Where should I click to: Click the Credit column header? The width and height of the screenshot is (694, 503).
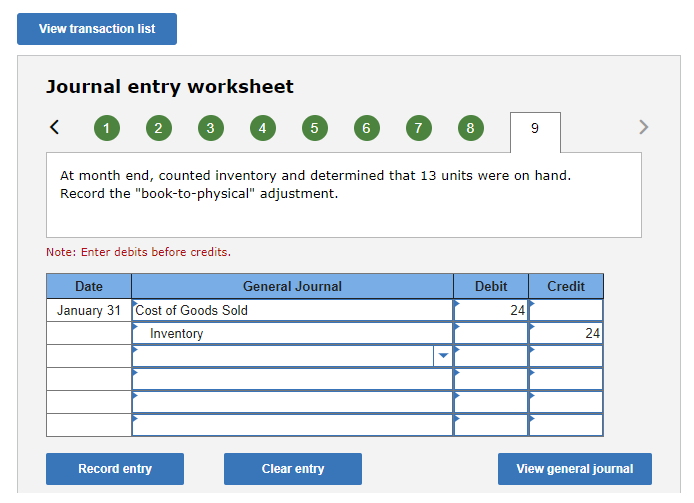click(x=566, y=286)
